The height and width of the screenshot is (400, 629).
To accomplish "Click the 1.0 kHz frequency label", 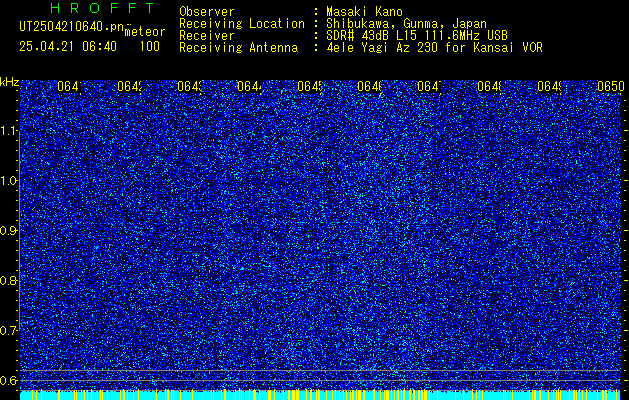I will 8,181.
